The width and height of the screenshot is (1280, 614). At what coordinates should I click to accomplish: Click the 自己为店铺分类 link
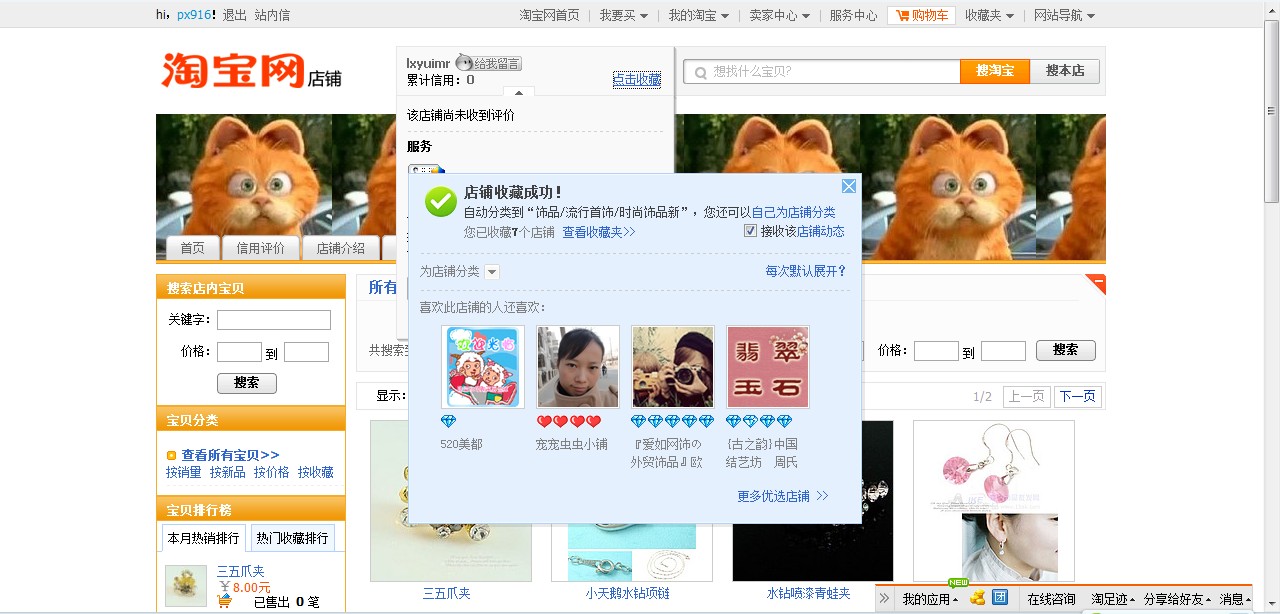pos(793,212)
